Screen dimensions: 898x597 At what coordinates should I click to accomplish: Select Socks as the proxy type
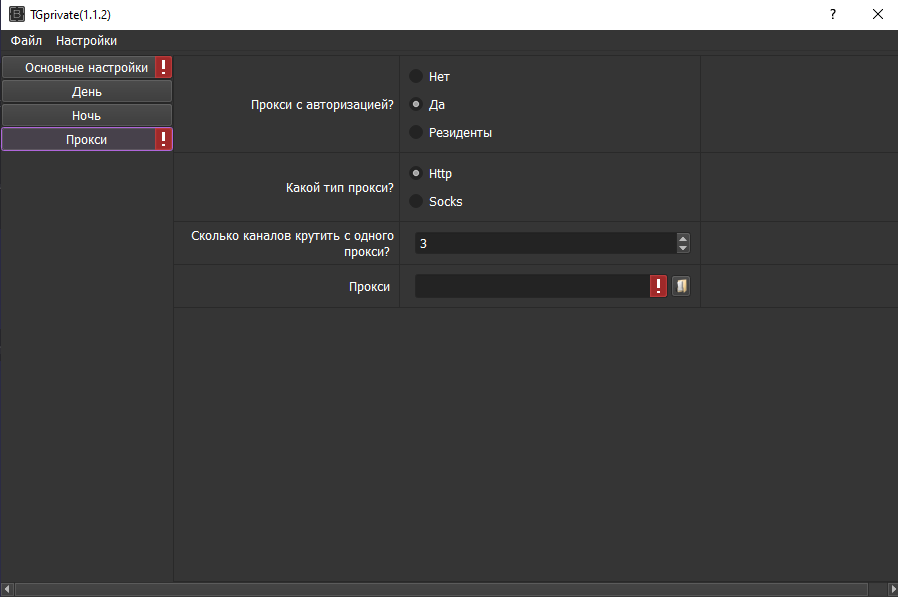pyautogui.click(x=416, y=202)
